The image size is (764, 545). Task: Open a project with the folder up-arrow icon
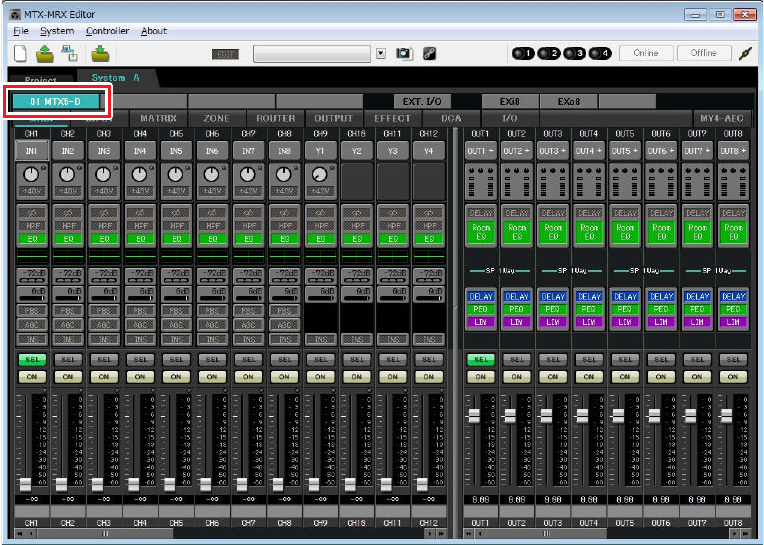45,54
